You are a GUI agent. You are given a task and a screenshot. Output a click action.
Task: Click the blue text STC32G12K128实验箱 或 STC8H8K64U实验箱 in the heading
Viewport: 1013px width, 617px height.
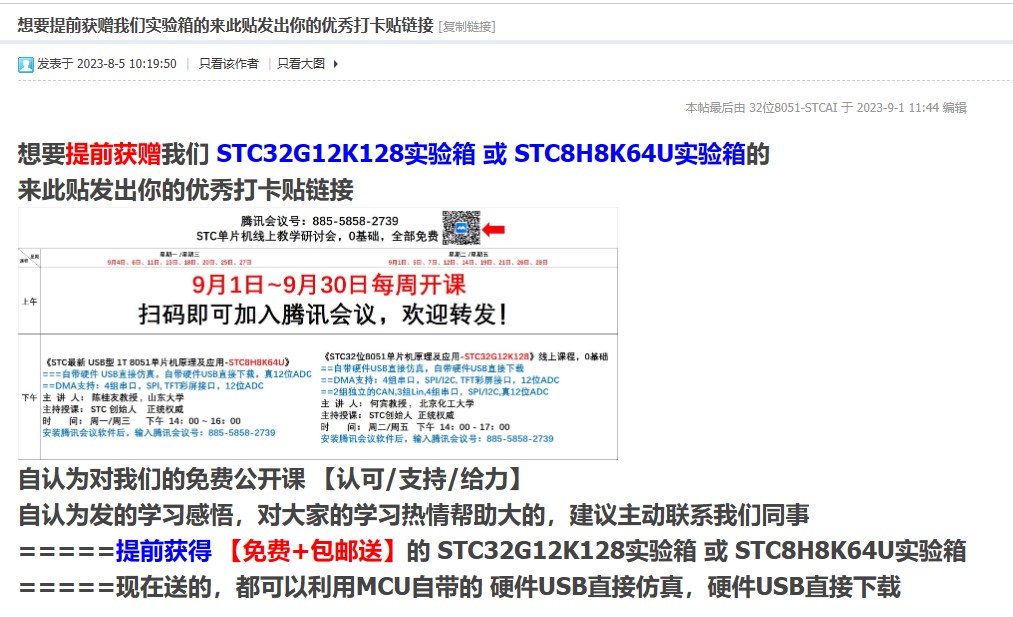coord(481,154)
